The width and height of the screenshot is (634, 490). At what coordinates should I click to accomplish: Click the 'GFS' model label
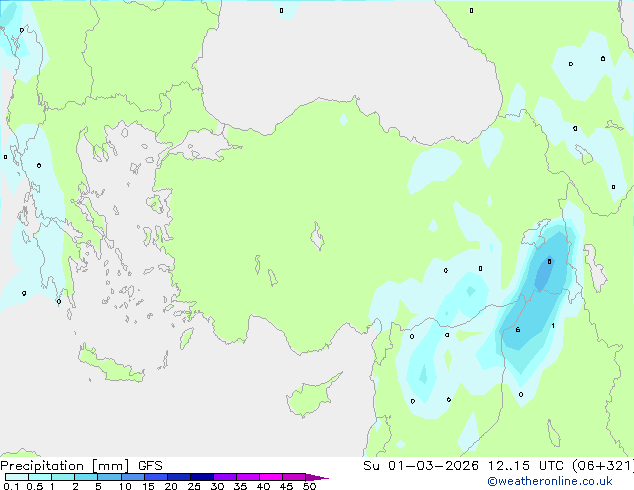[150, 466]
